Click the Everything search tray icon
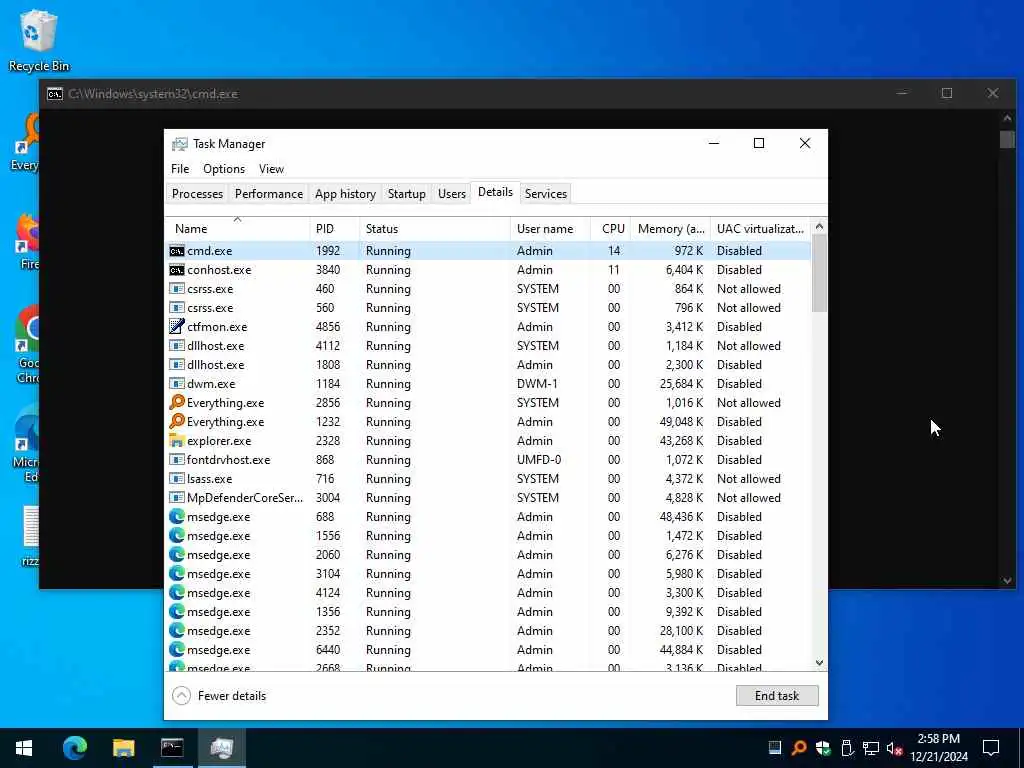Viewport: 1024px width, 768px height. pyautogui.click(x=798, y=748)
